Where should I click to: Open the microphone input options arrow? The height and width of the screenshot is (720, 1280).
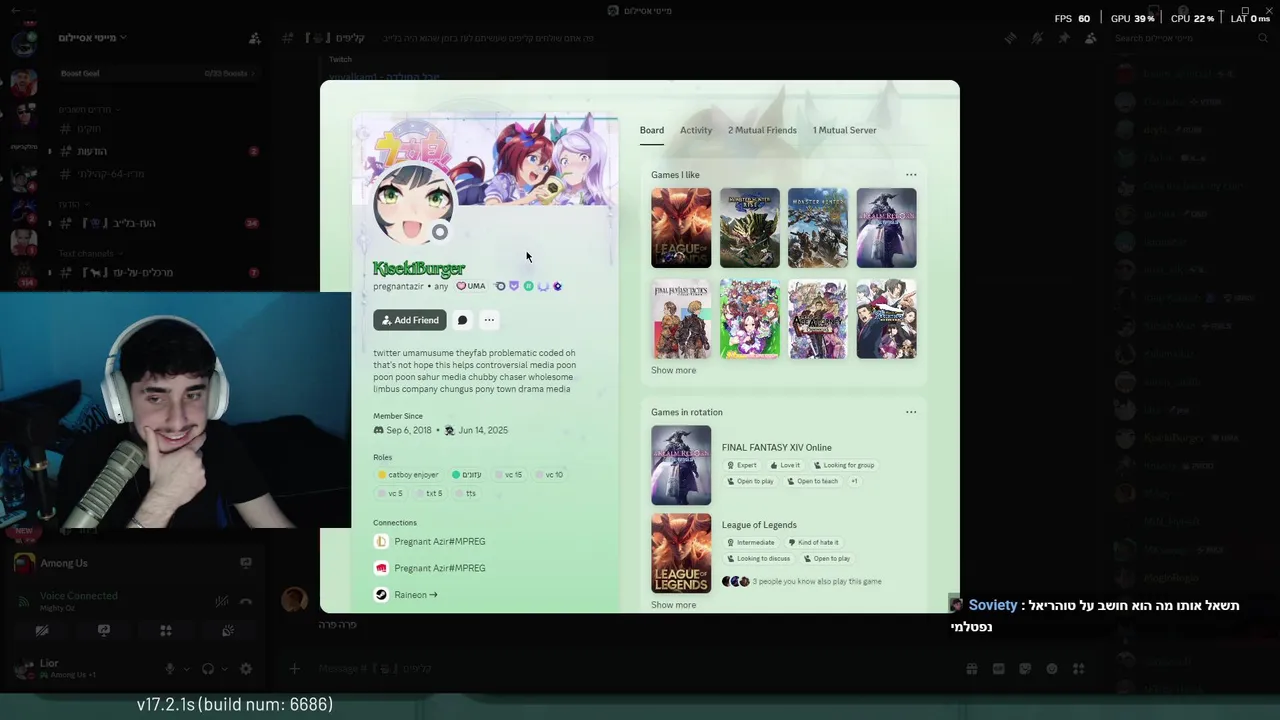point(186,669)
